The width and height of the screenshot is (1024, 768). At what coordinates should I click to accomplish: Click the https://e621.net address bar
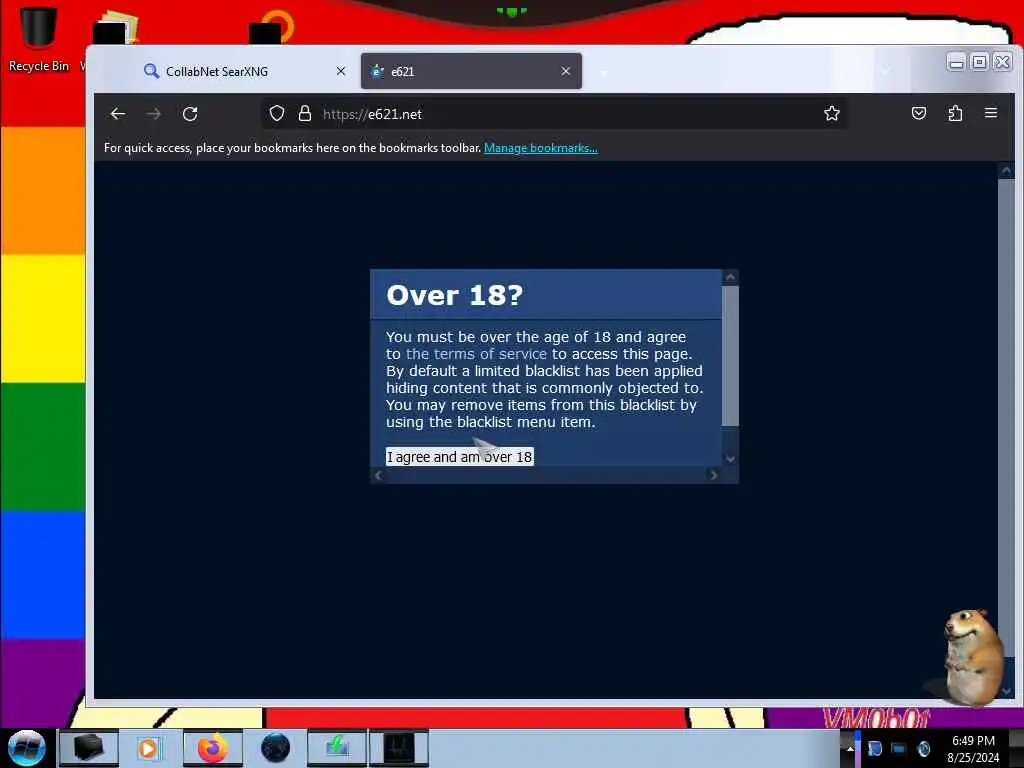tap(555, 114)
